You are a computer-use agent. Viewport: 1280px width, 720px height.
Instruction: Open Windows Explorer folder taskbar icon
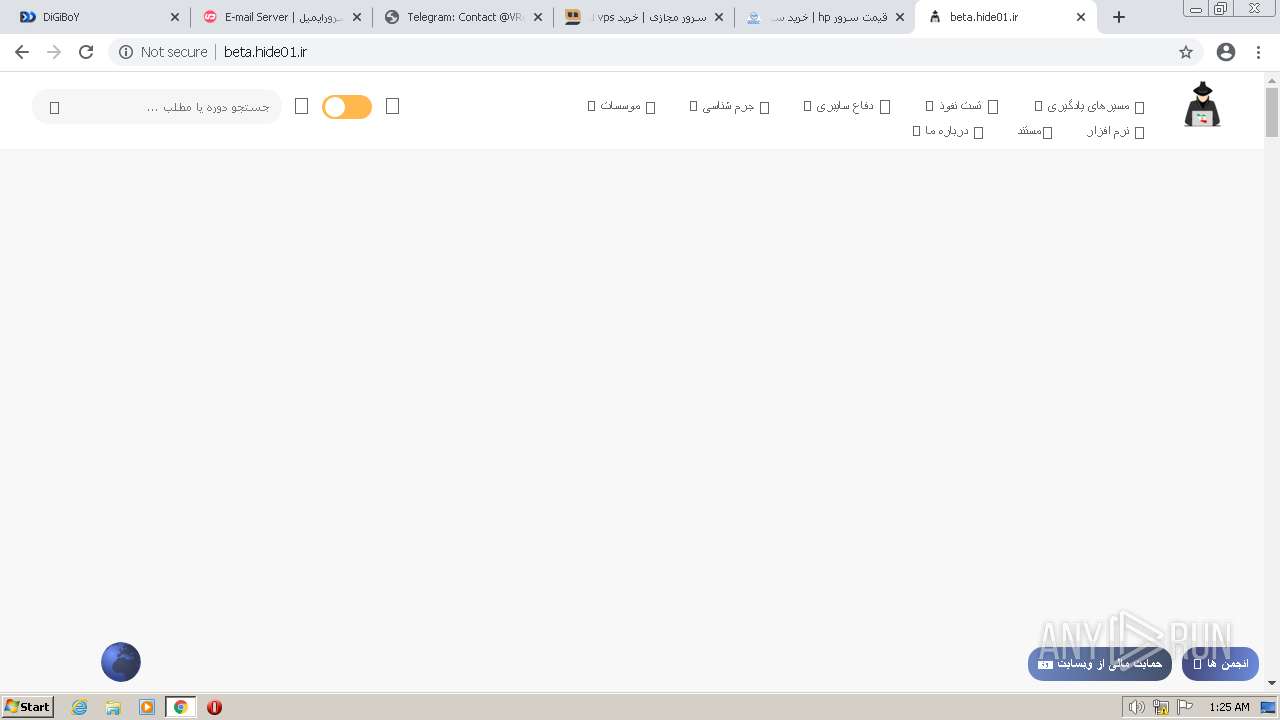point(113,707)
